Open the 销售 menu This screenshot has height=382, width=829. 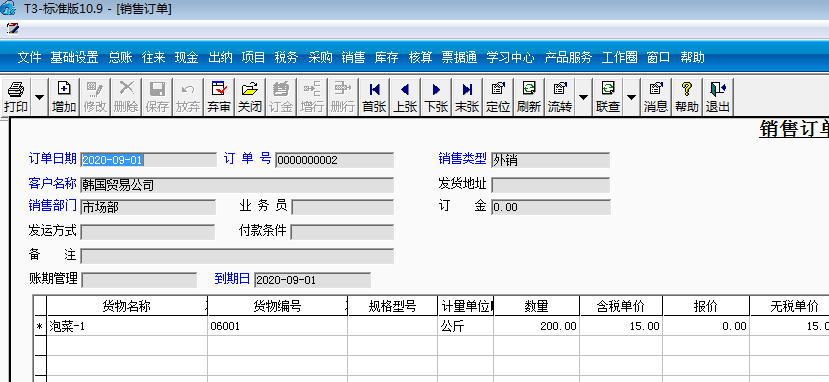(x=353, y=58)
